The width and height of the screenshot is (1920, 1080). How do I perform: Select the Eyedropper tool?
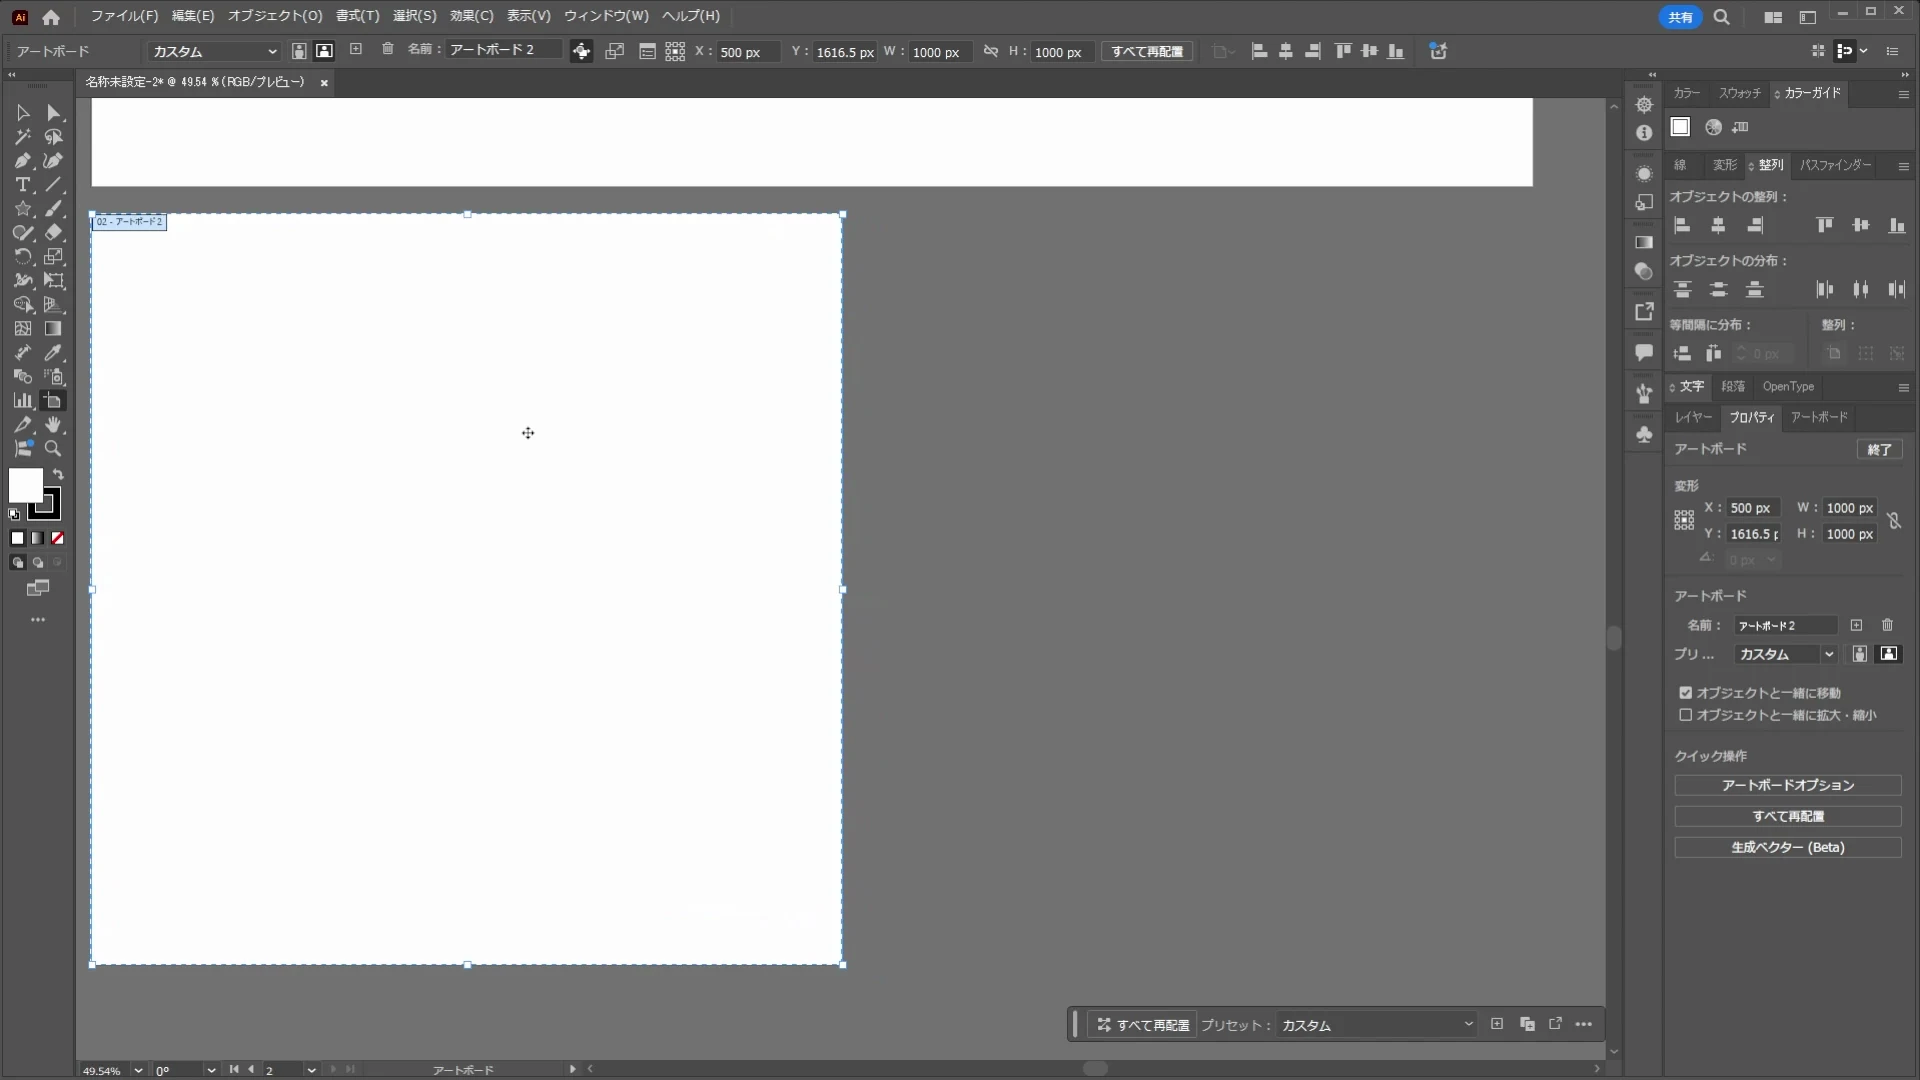tap(53, 353)
